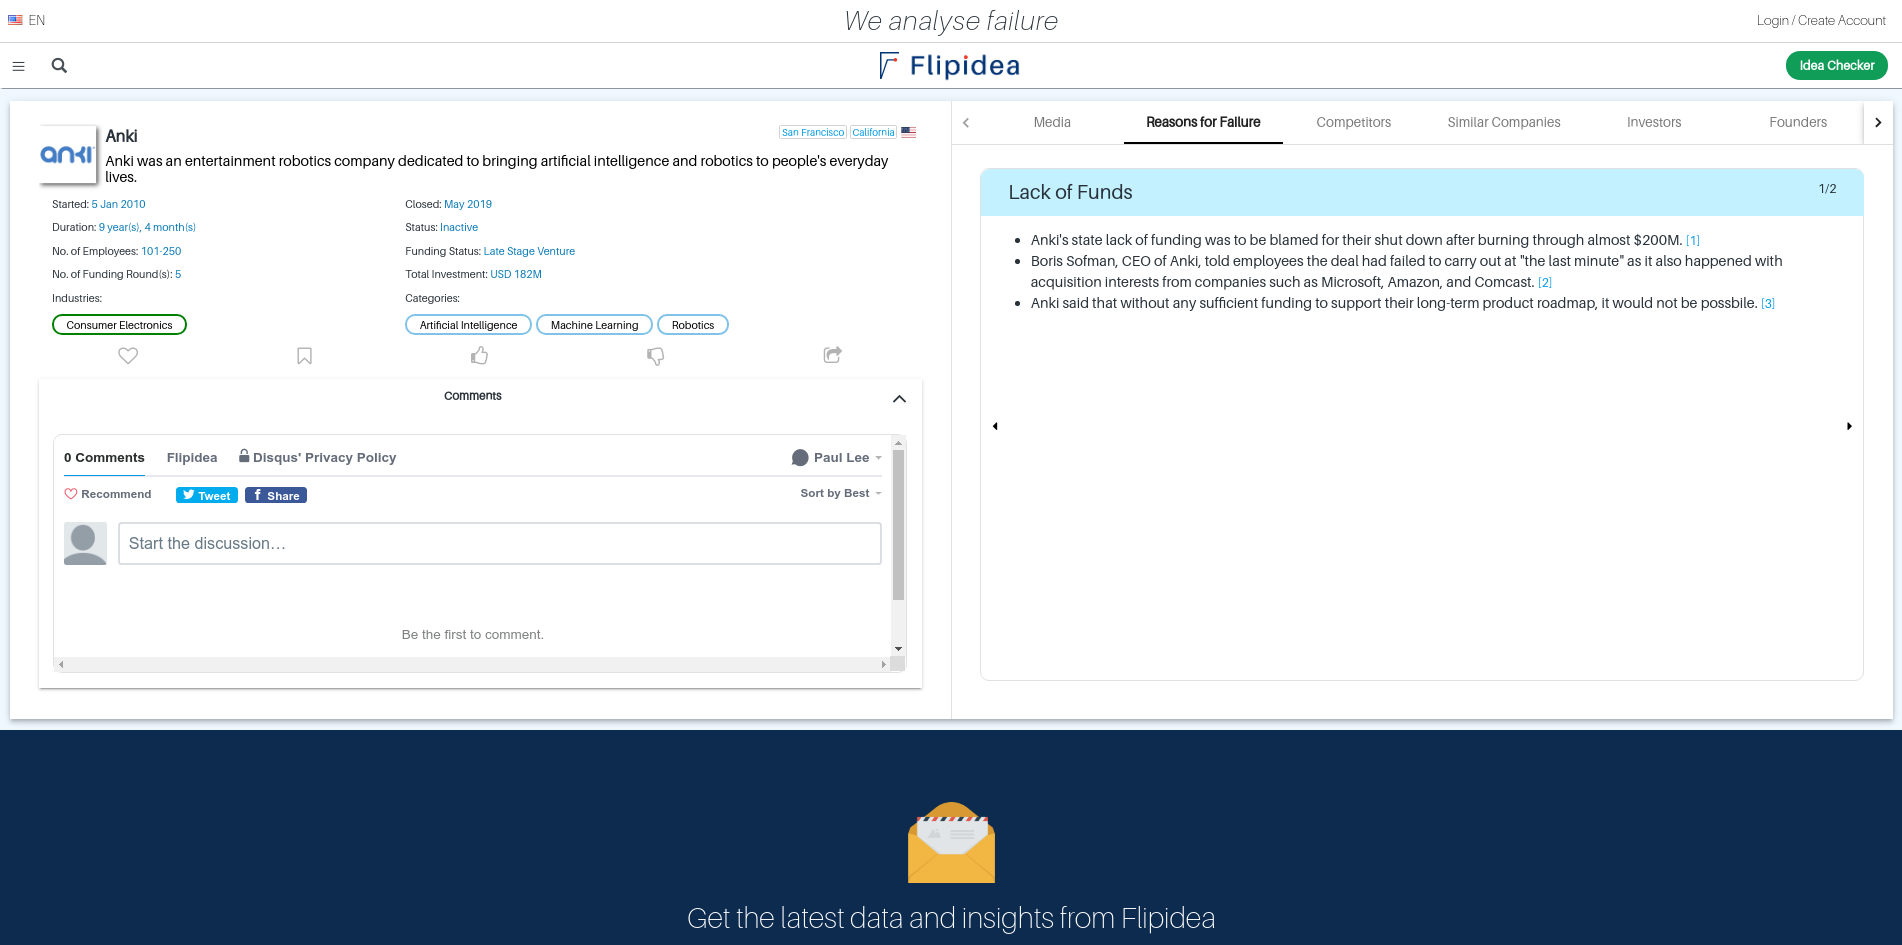Image resolution: width=1902 pixels, height=945 pixels.
Task: Click the duration 9 year(s), 4 month(s)
Action: click(147, 227)
